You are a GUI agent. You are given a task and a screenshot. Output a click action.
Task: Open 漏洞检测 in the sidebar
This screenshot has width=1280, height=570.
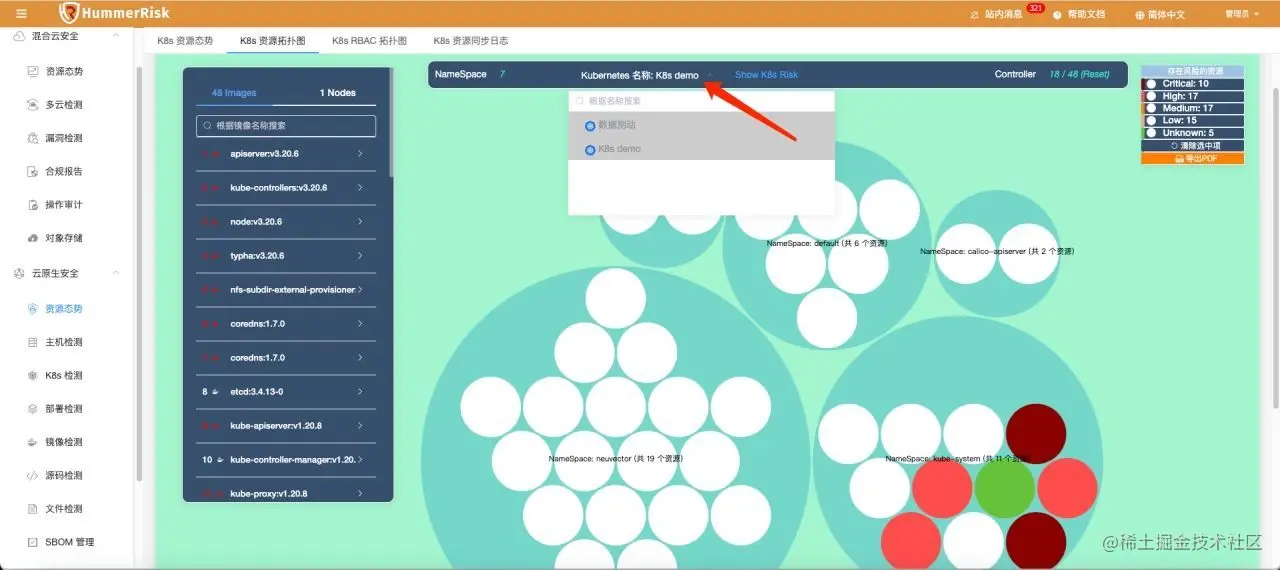point(64,138)
